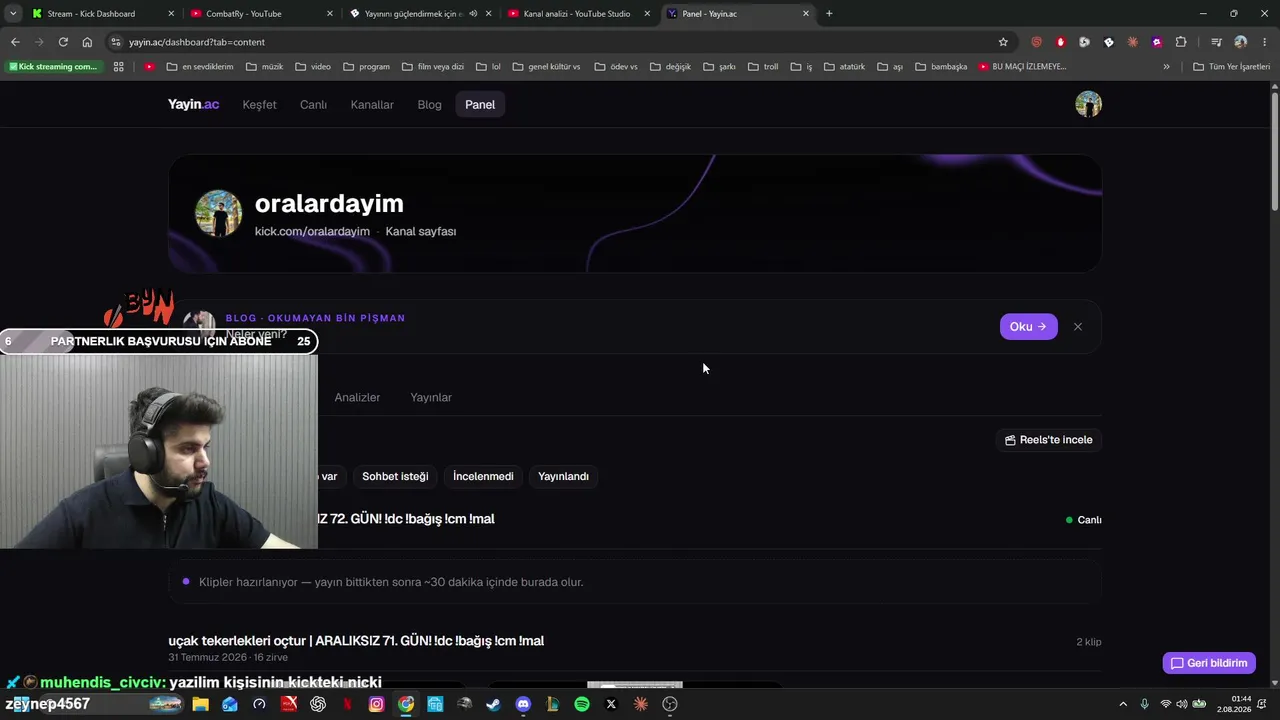This screenshot has height=720, width=1280.
Task: Open the 'en sevdiklerim' bookmark folder
Action: click(200, 67)
